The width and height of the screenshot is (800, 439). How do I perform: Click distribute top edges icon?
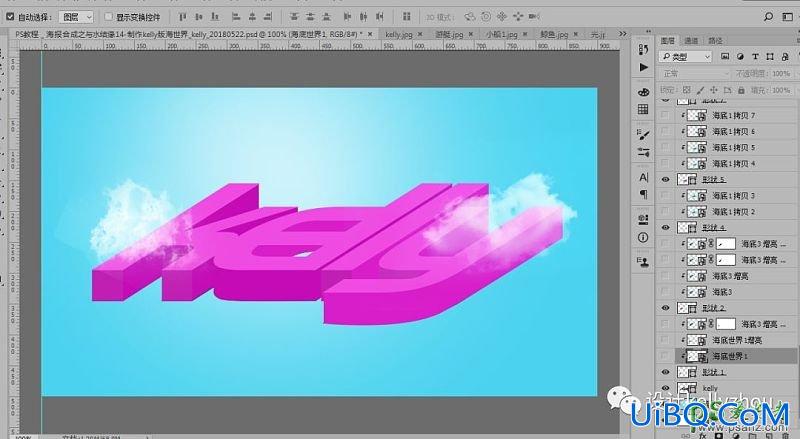[x=294, y=17]
